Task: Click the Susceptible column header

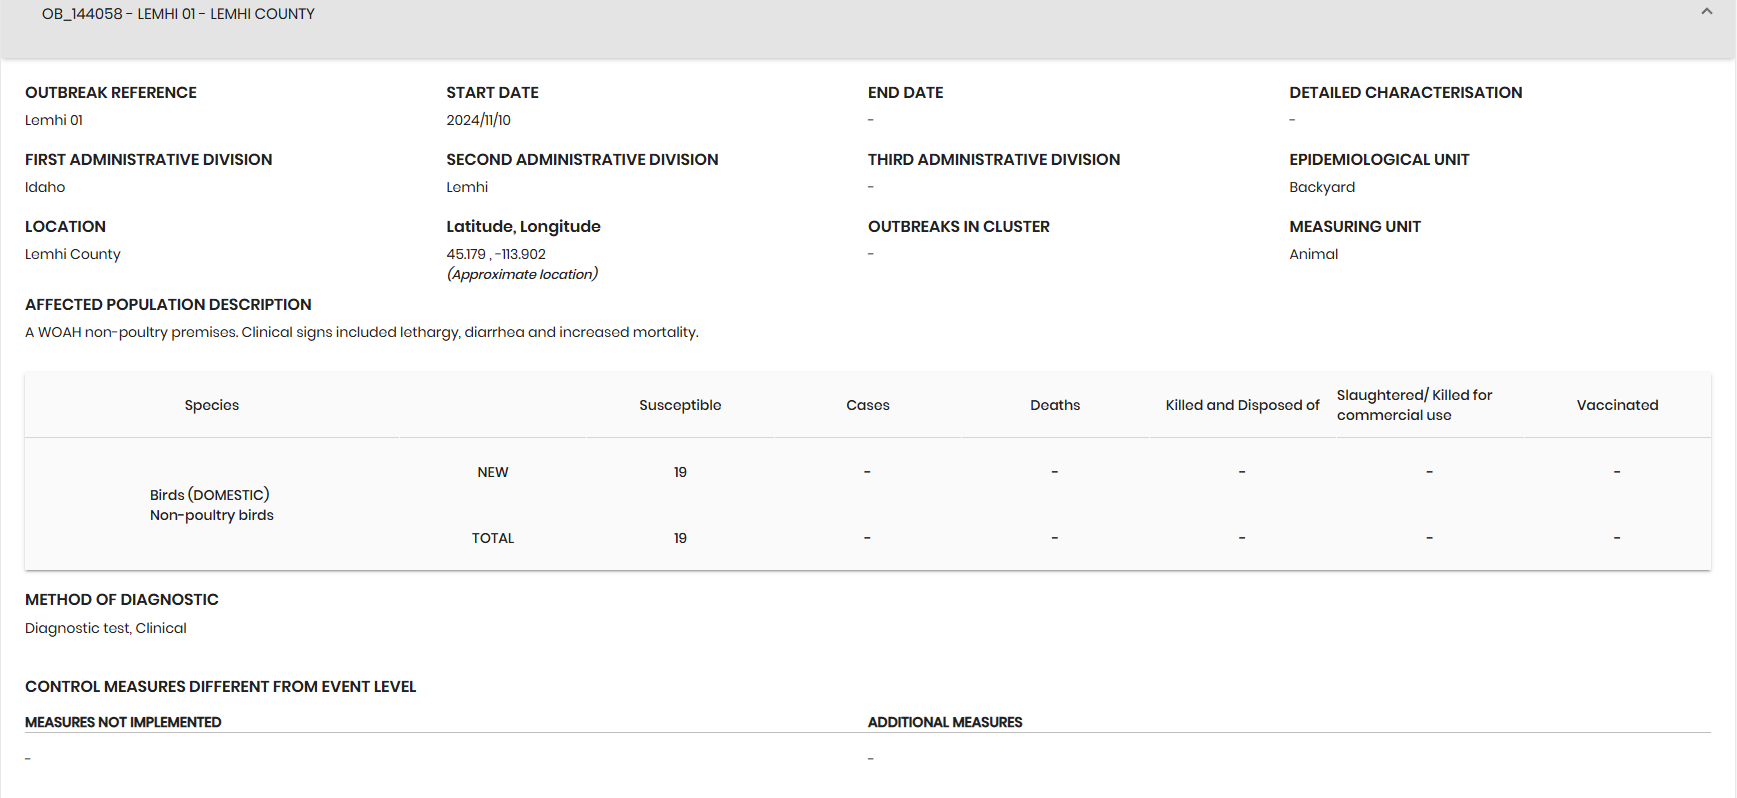Action: [x=680, y=405]
